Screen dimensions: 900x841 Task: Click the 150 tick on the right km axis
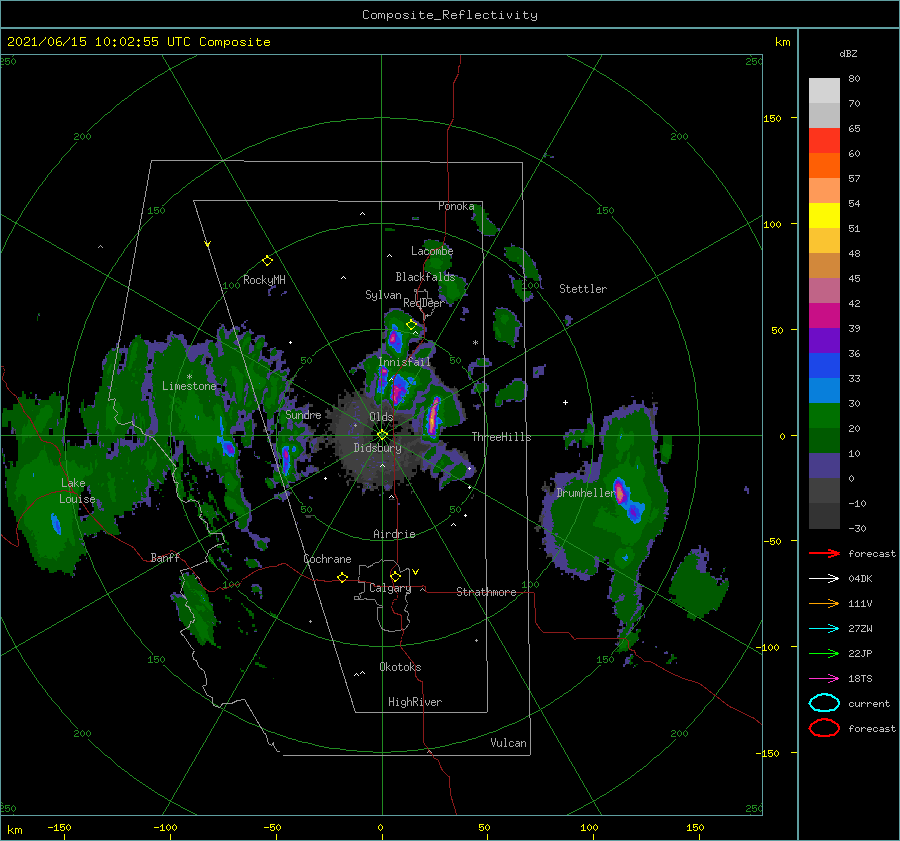tap(772, 118)
